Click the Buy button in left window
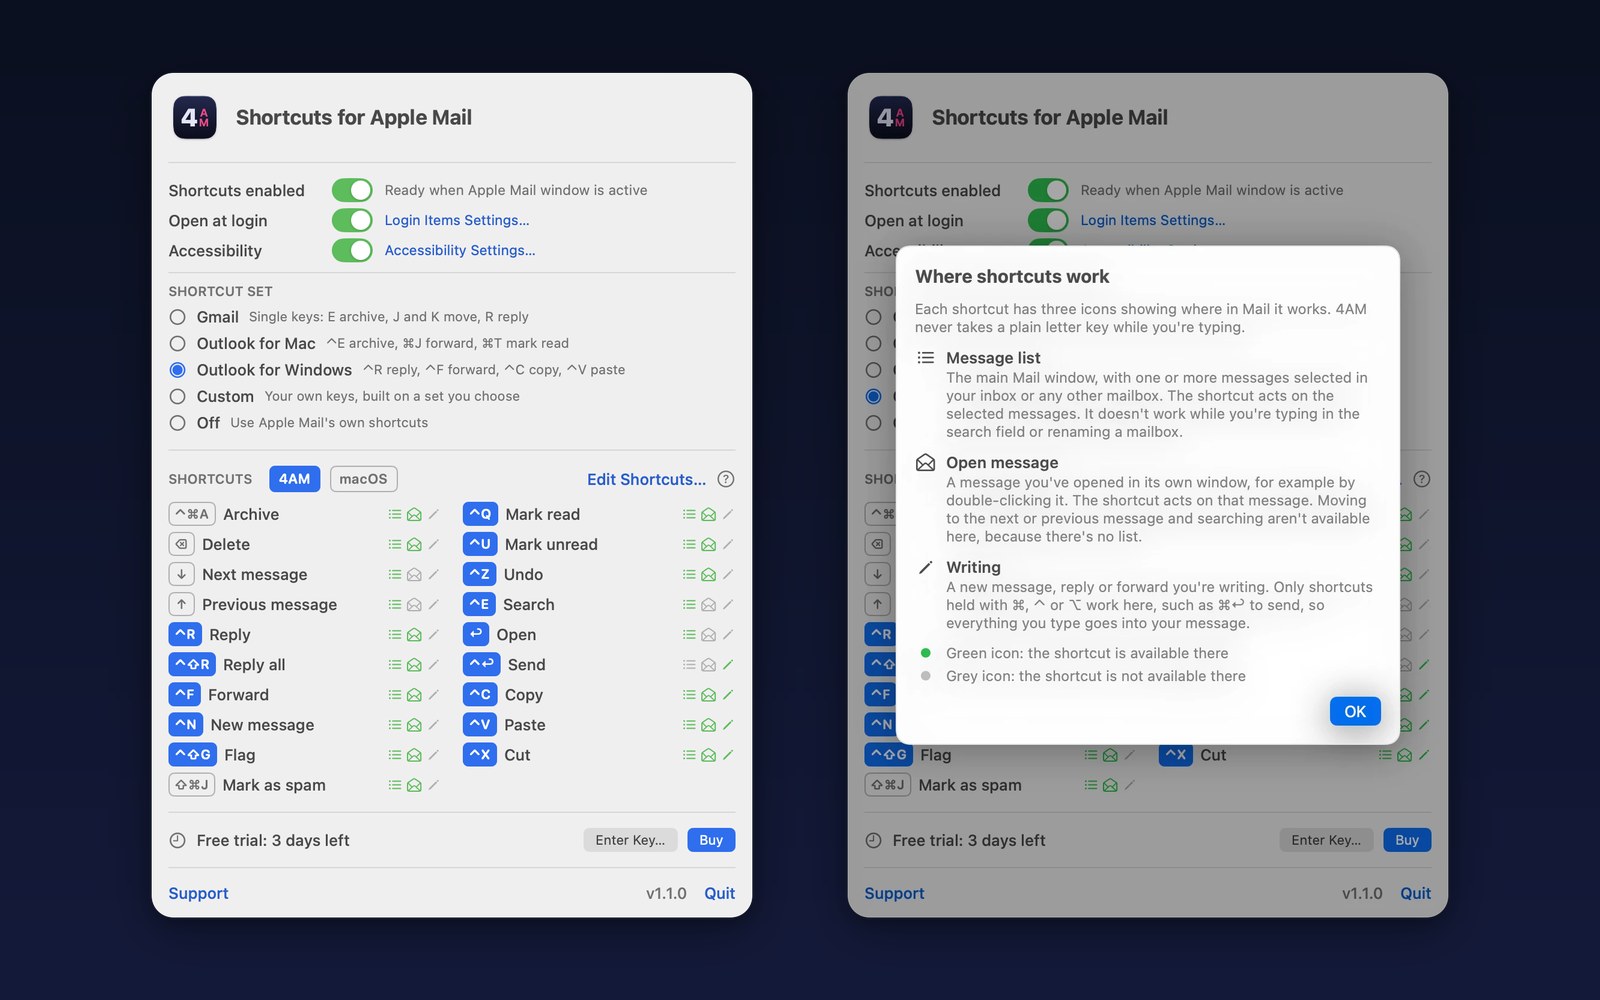The height and width of the screenshot is (1000, 1600). [x=711, y=840]
